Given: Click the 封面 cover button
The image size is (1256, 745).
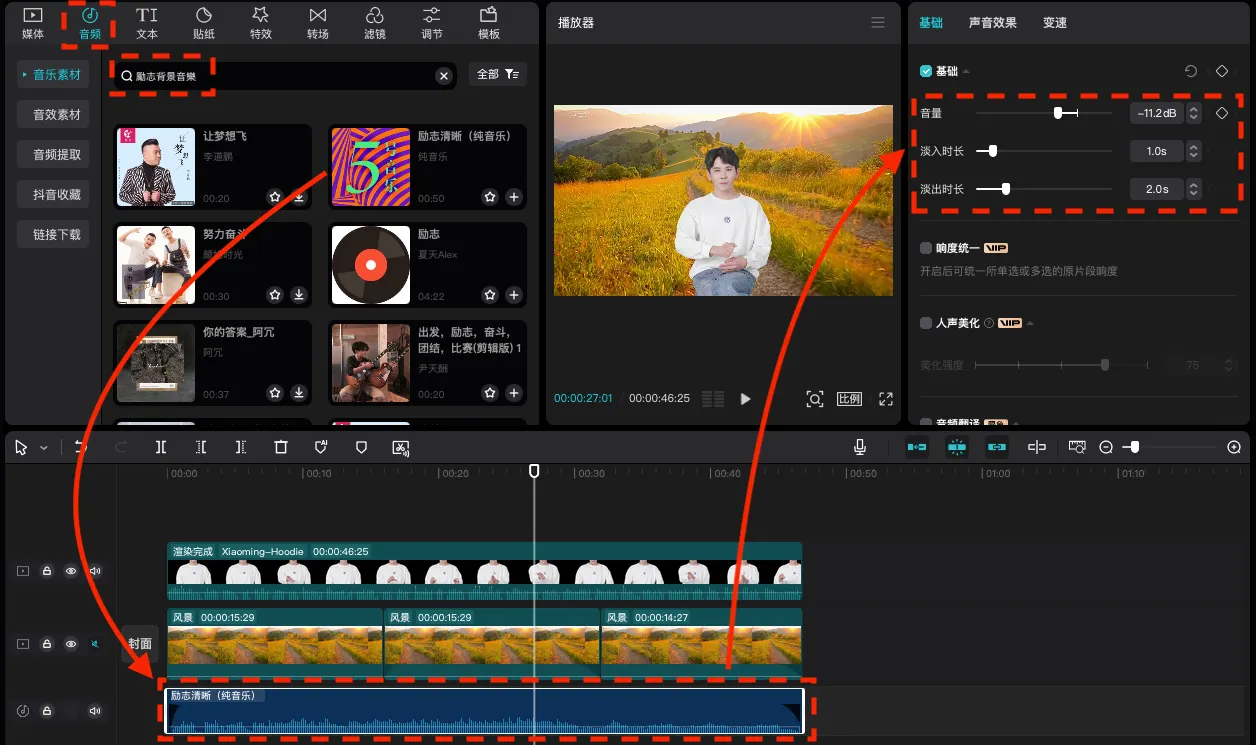Looking at the screenshot, I should tap(140, 644).
